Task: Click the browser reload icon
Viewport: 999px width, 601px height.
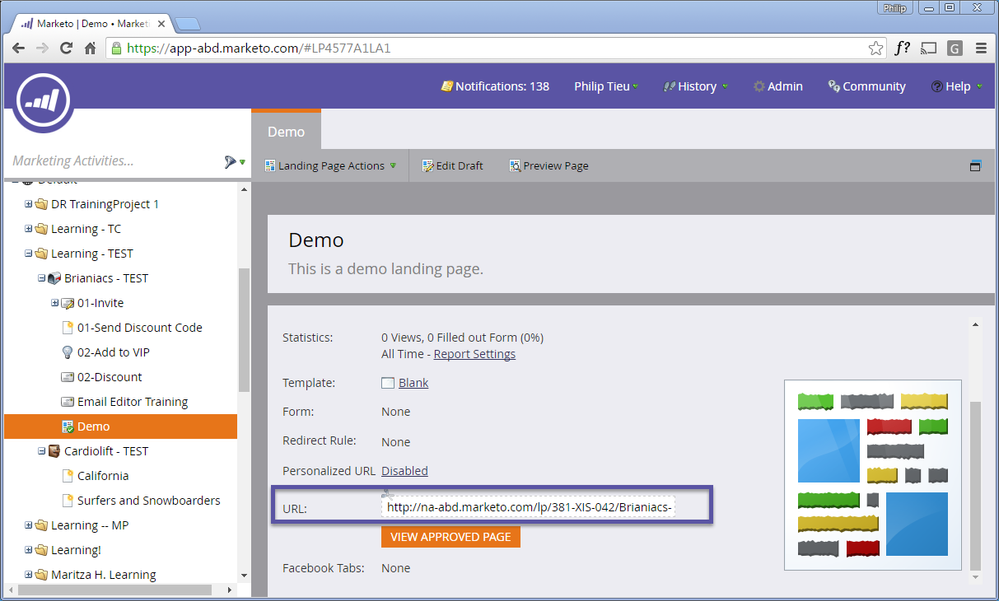Action: [x=66, y=48]
